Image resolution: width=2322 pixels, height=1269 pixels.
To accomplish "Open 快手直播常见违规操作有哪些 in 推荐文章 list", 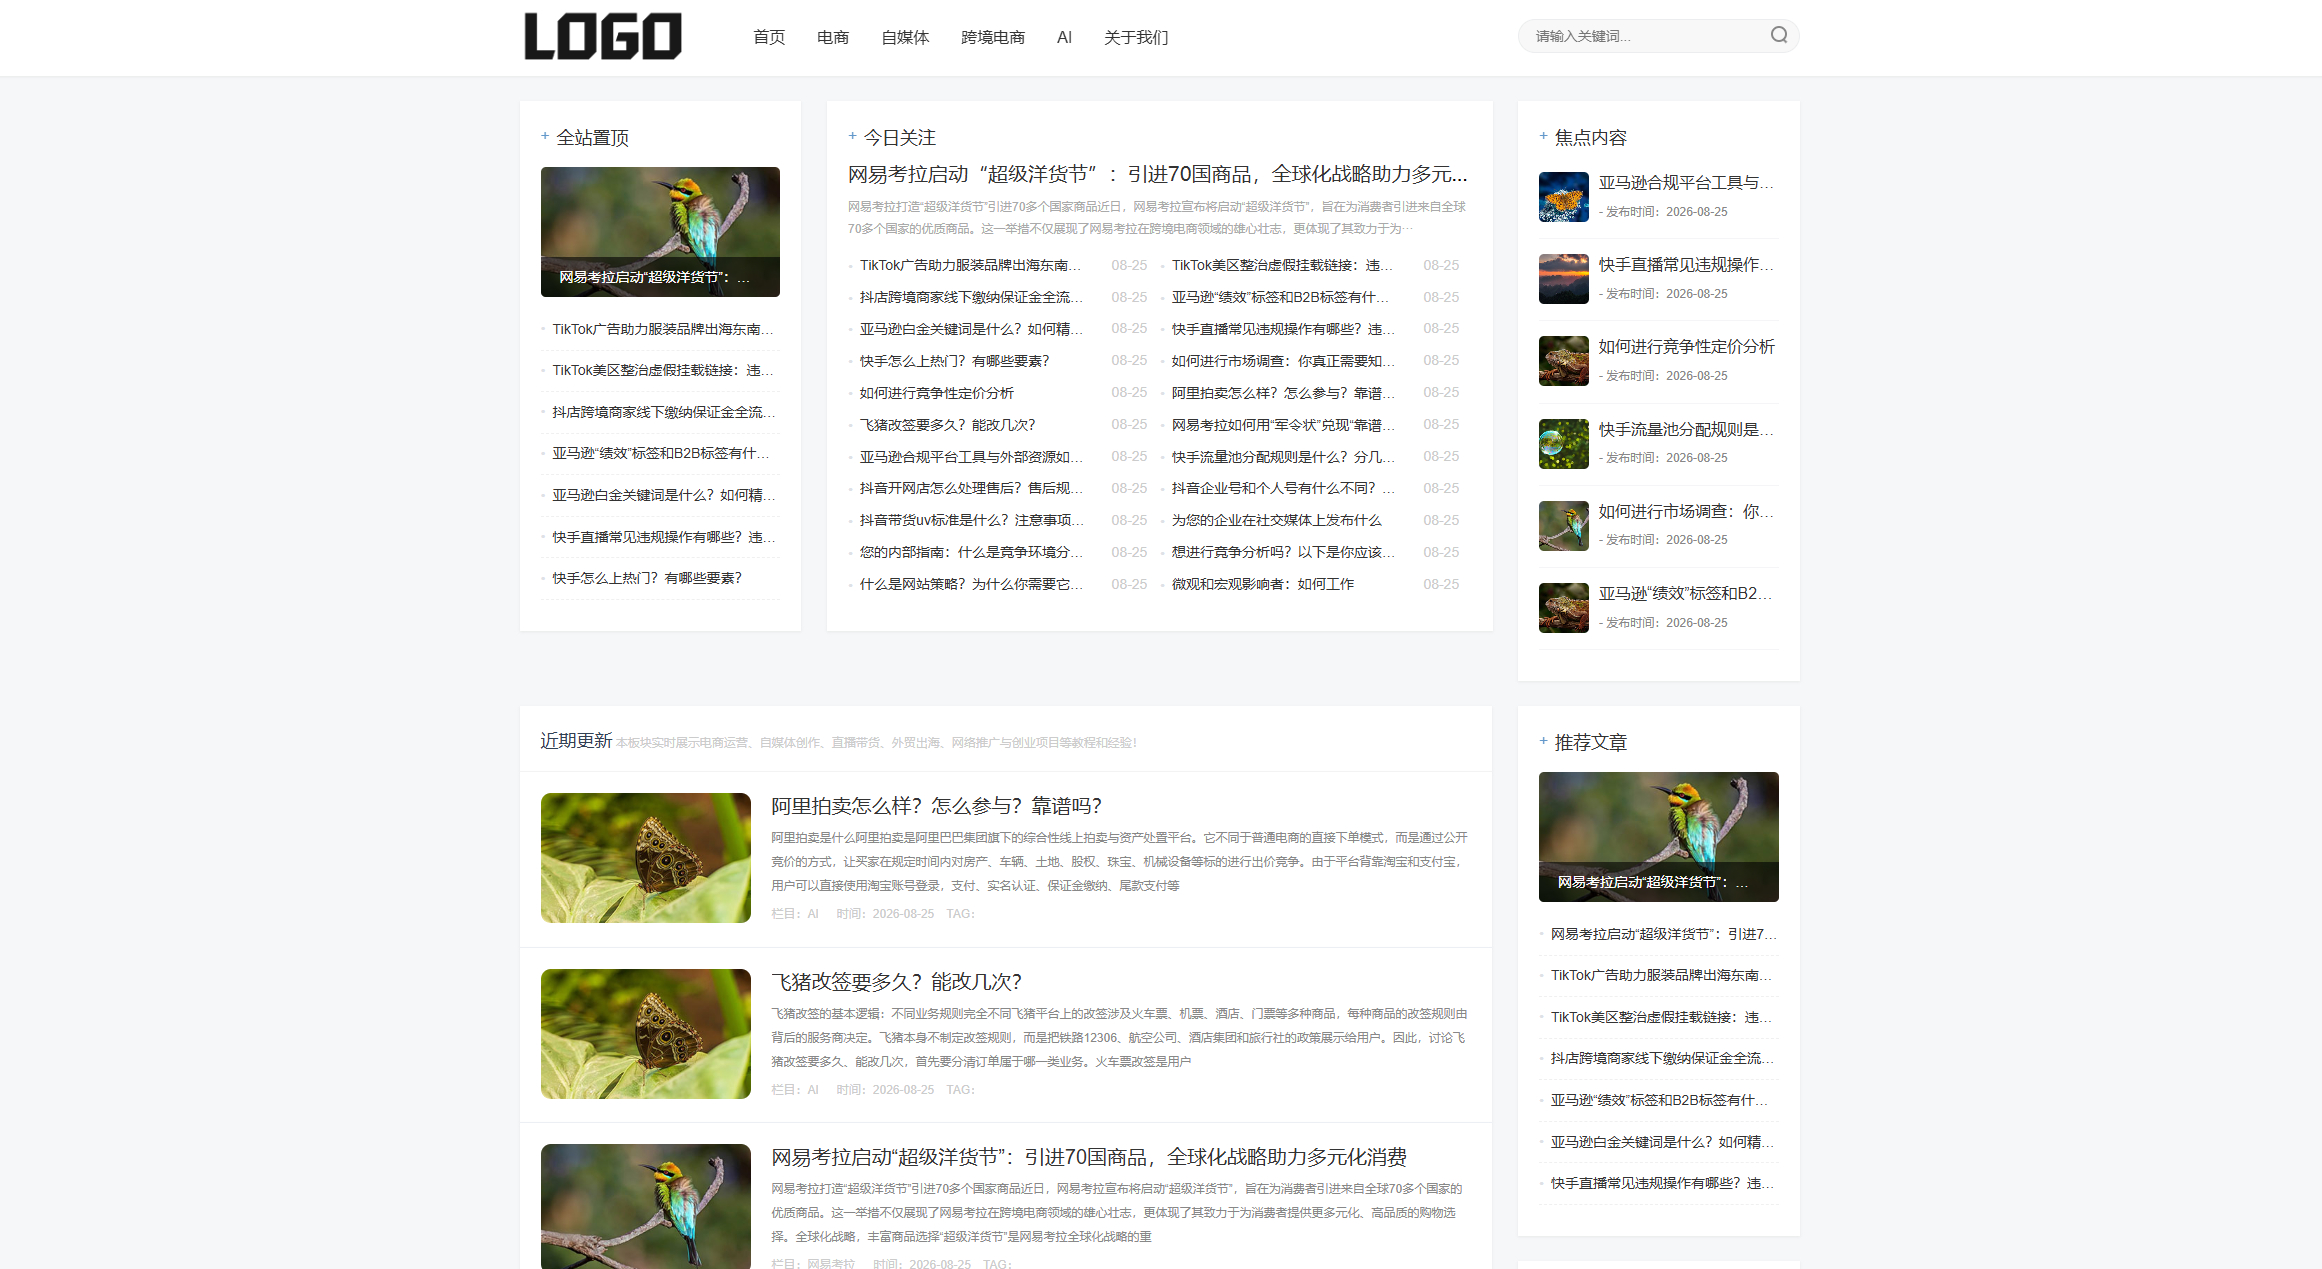I will point(1662,1183).
